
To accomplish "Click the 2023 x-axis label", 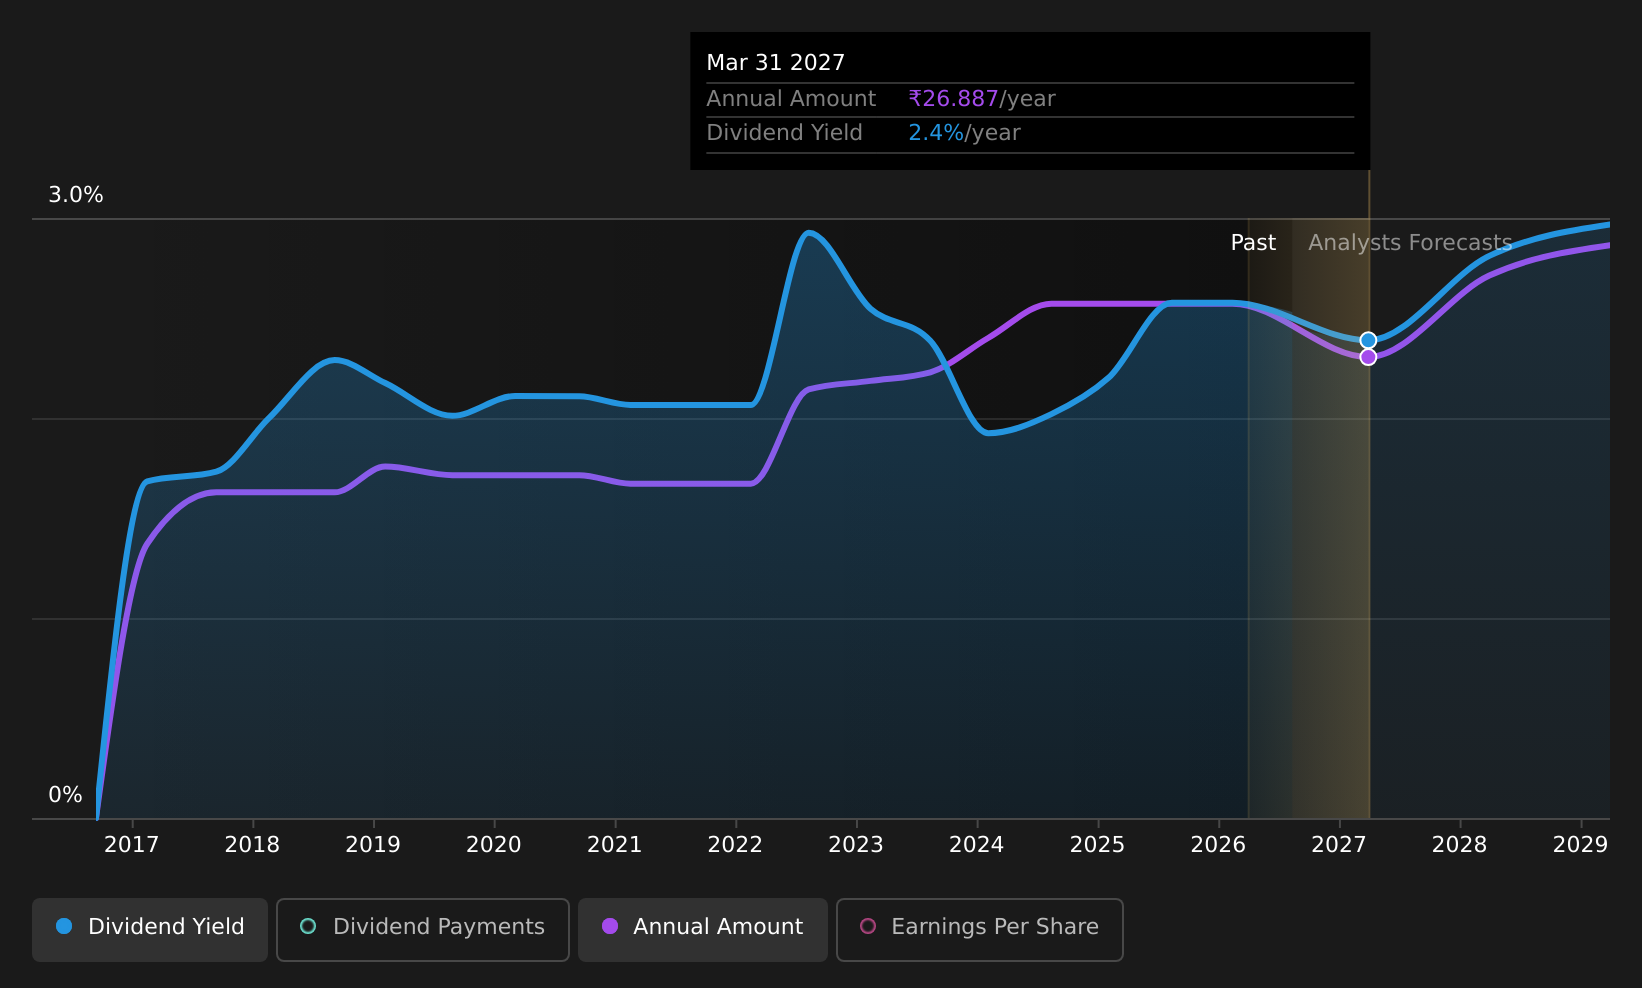I will pyautogui.click(x=856, y=845).
